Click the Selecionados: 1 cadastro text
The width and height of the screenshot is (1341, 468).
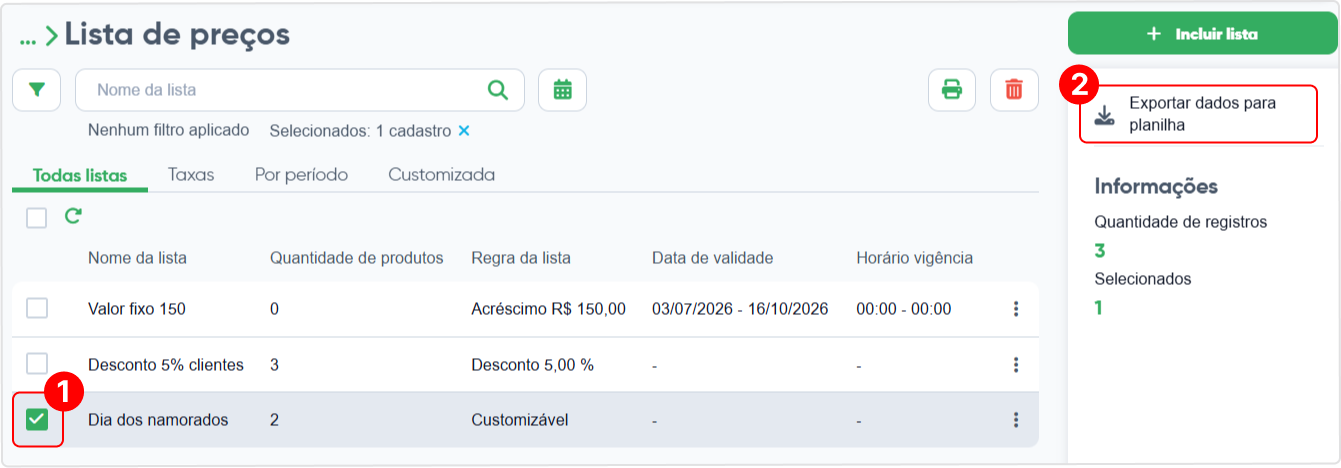click(360, 131)
